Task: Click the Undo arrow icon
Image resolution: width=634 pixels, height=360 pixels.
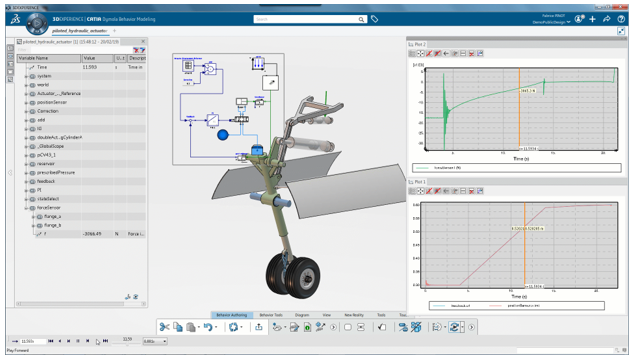Action: (208, 327)
